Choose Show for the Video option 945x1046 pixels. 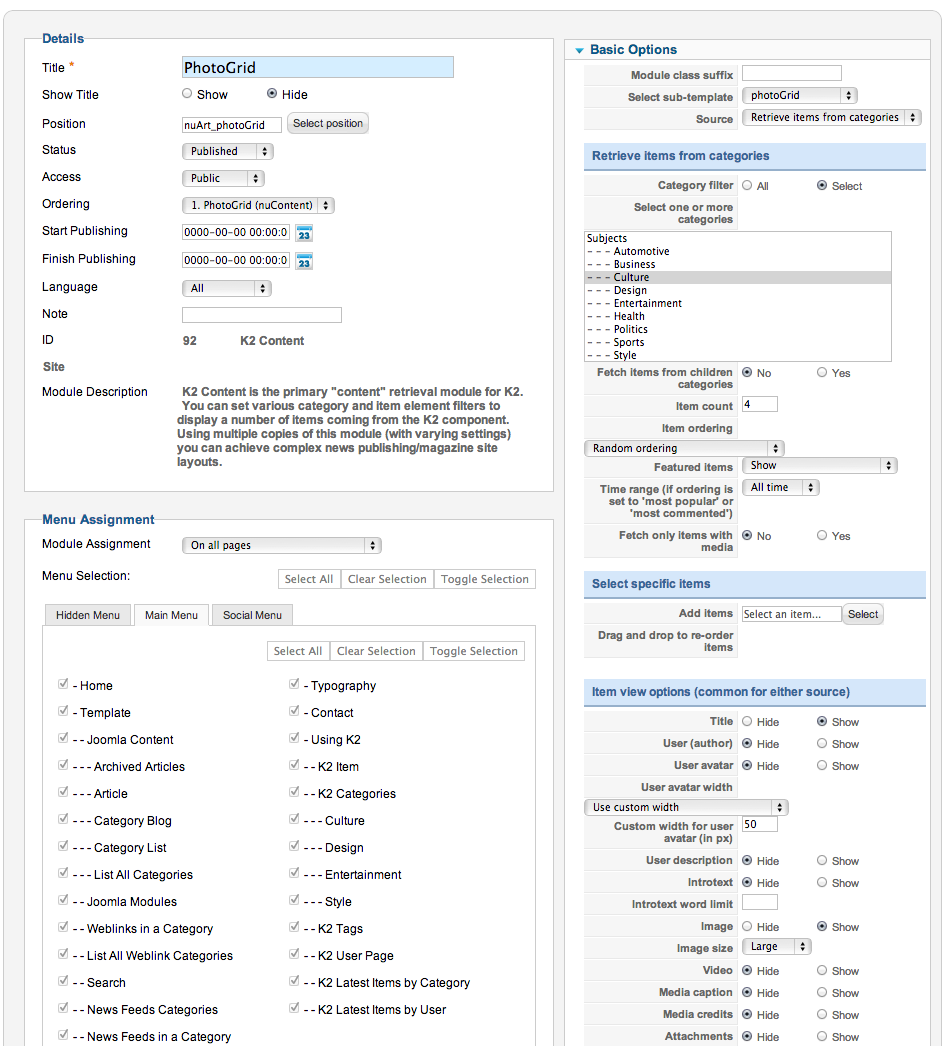(x=822, y=970)
